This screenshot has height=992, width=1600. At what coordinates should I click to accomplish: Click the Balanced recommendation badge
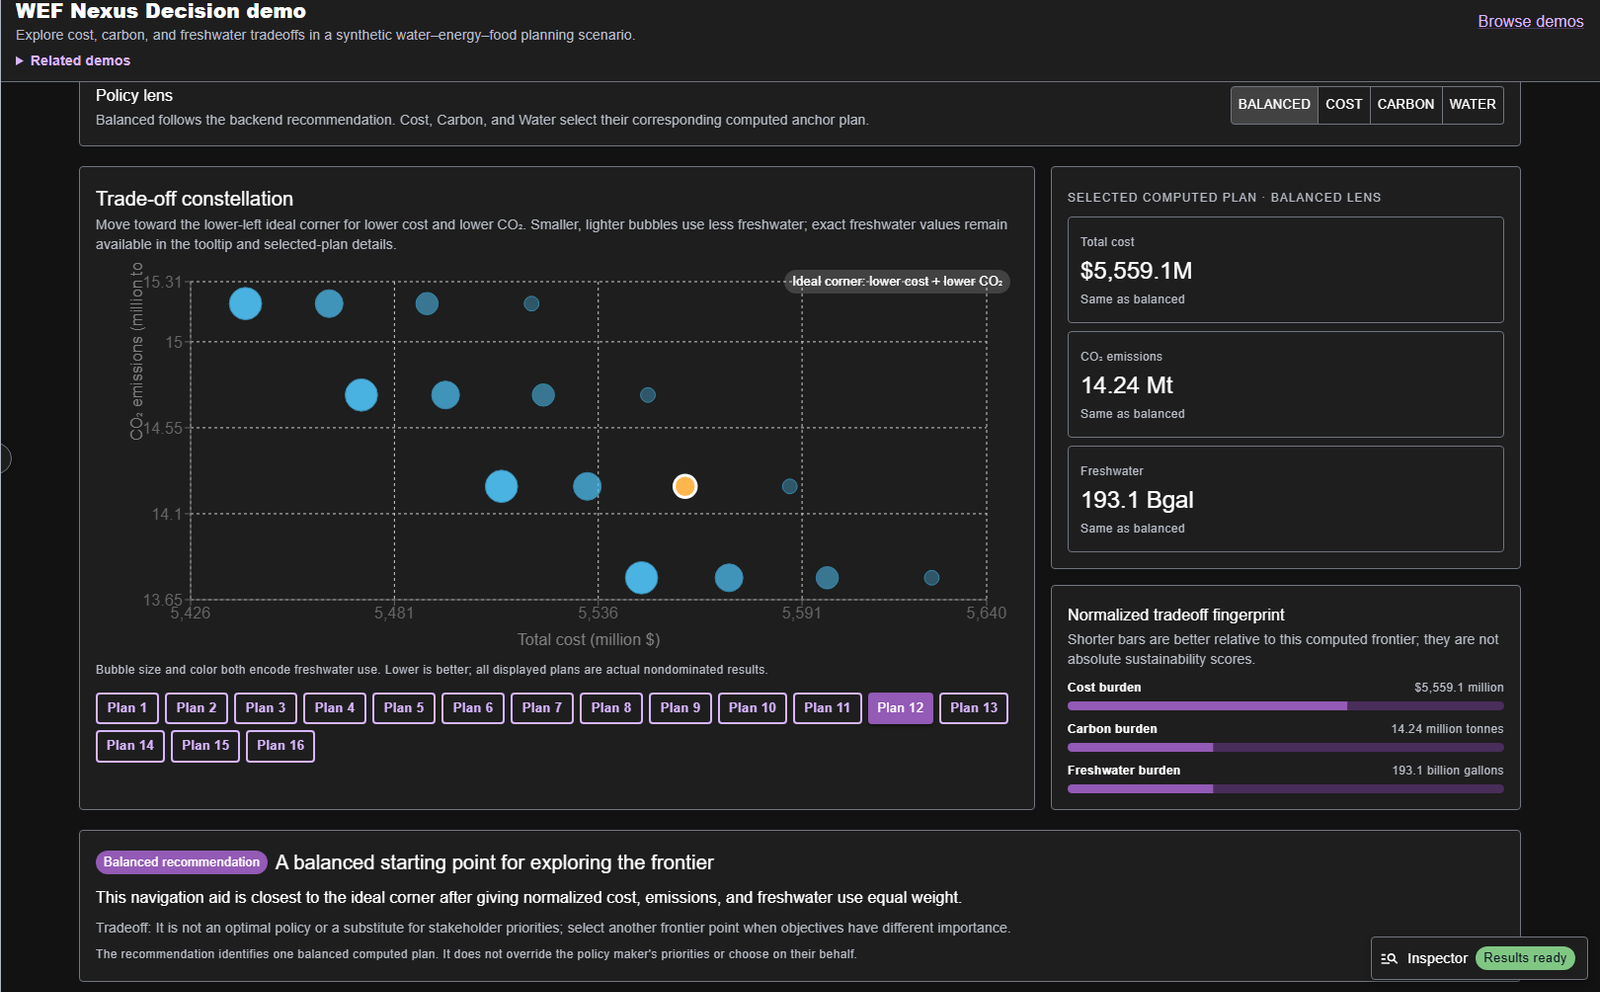[181, 862]
